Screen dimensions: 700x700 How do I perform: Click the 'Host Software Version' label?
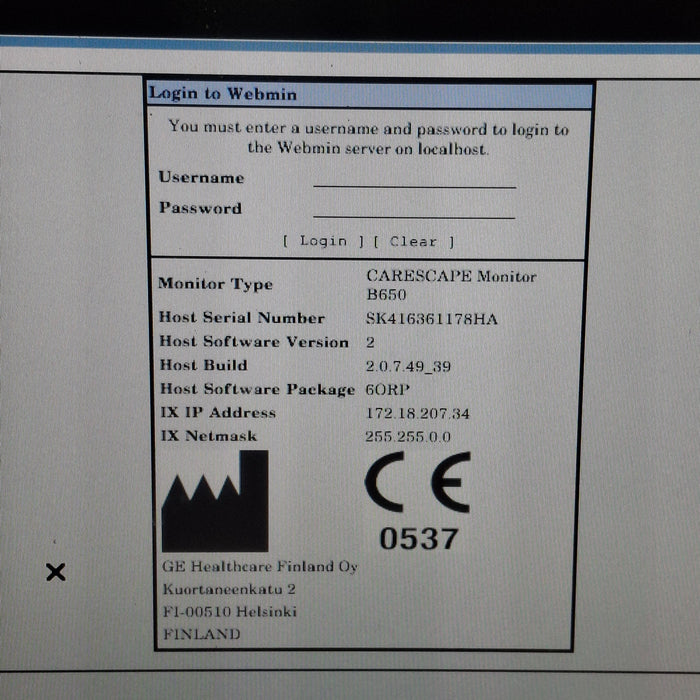[254, 342]
